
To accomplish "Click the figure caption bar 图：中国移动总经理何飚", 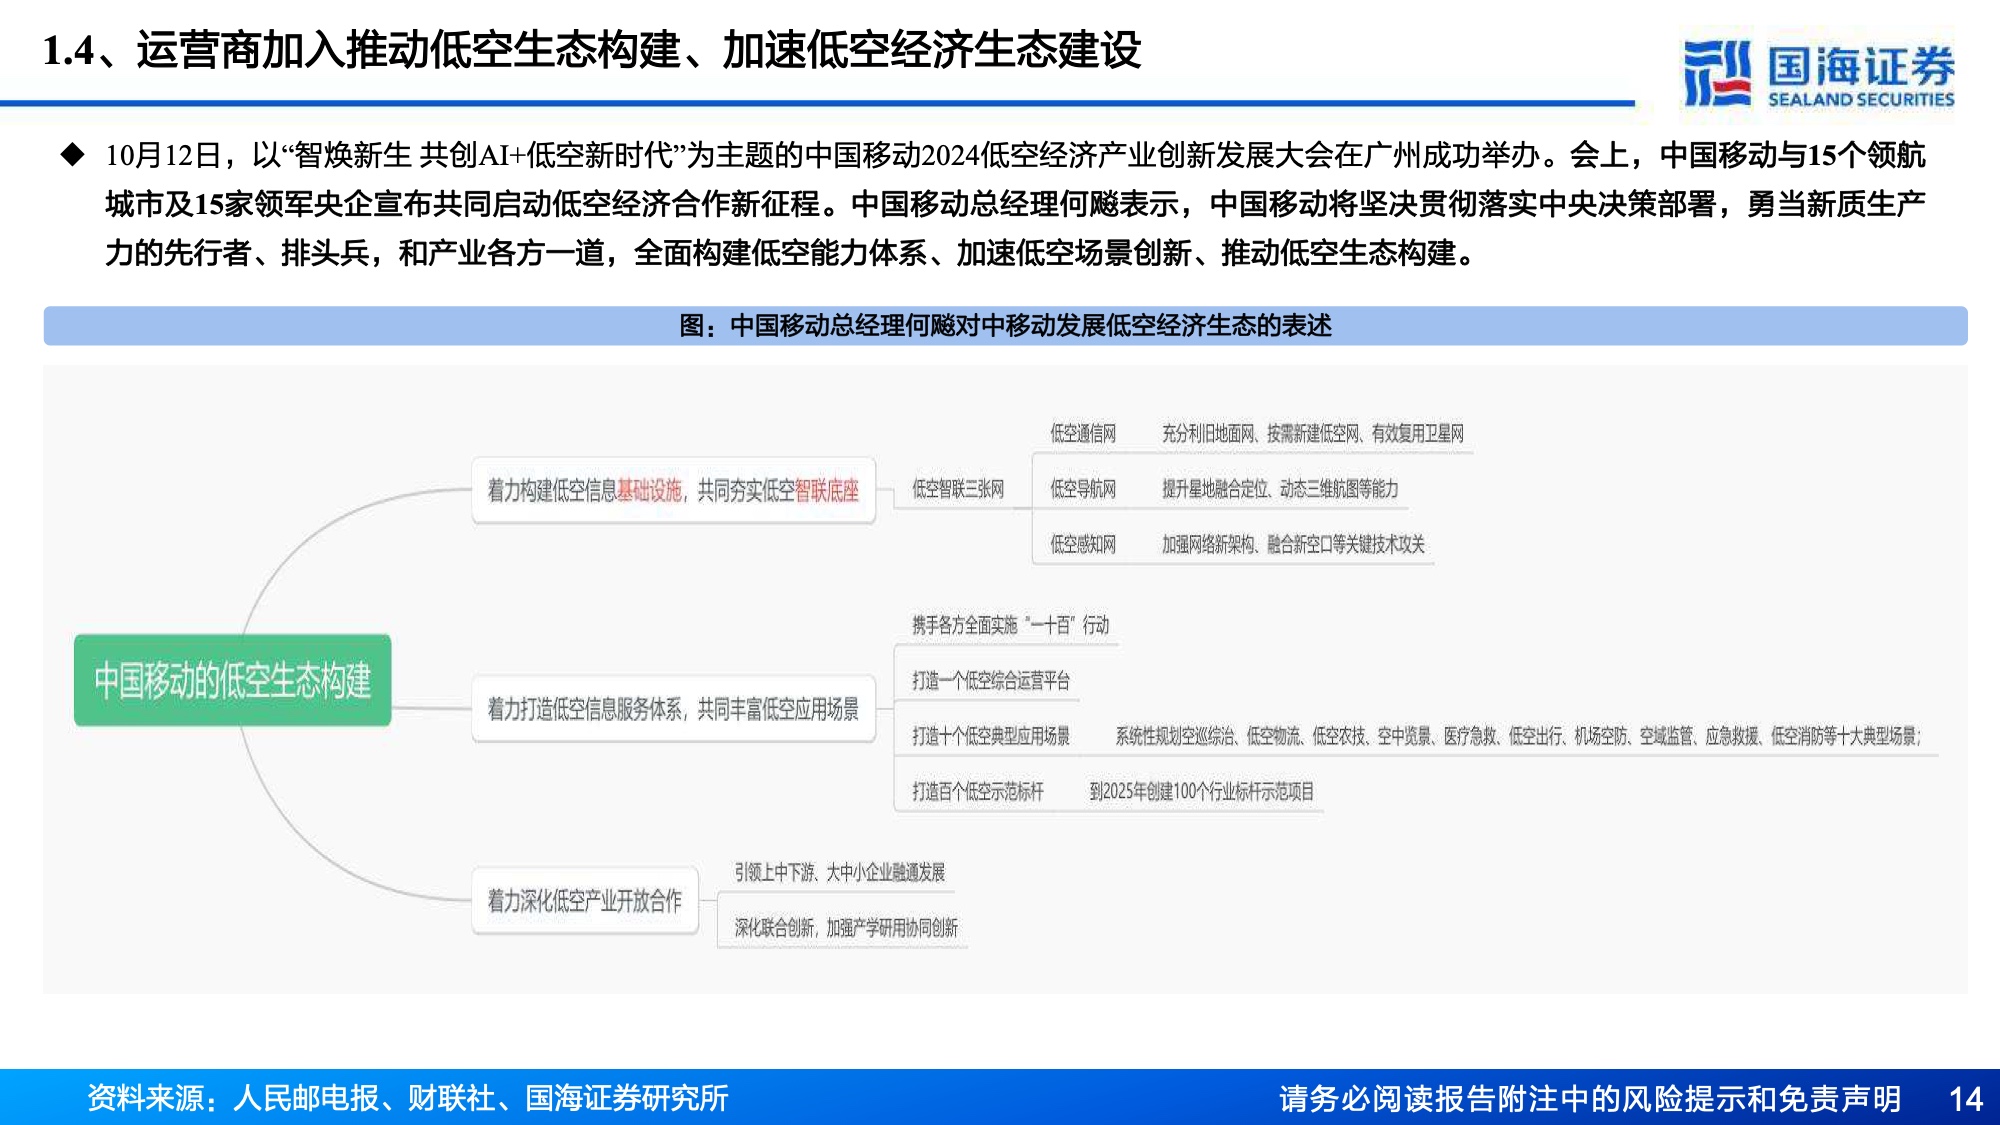I will click(x=1005, y=326).
